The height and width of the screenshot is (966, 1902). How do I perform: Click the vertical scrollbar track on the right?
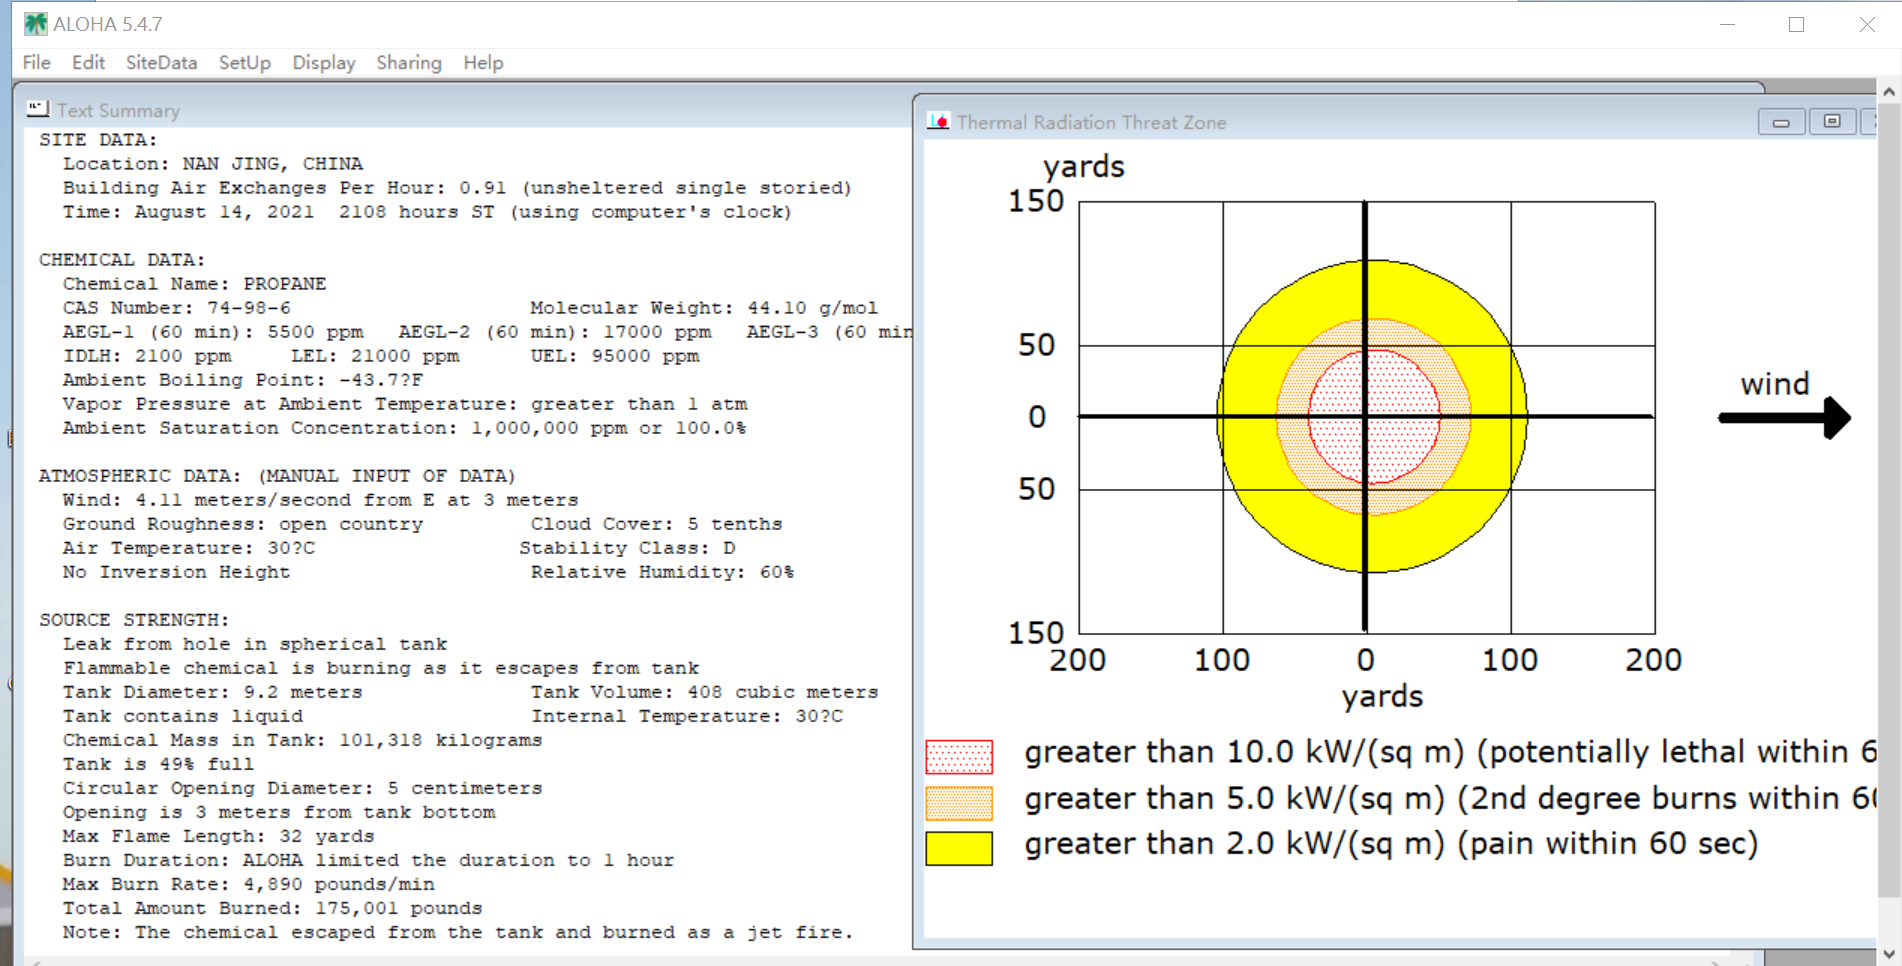coord(1889,520)
